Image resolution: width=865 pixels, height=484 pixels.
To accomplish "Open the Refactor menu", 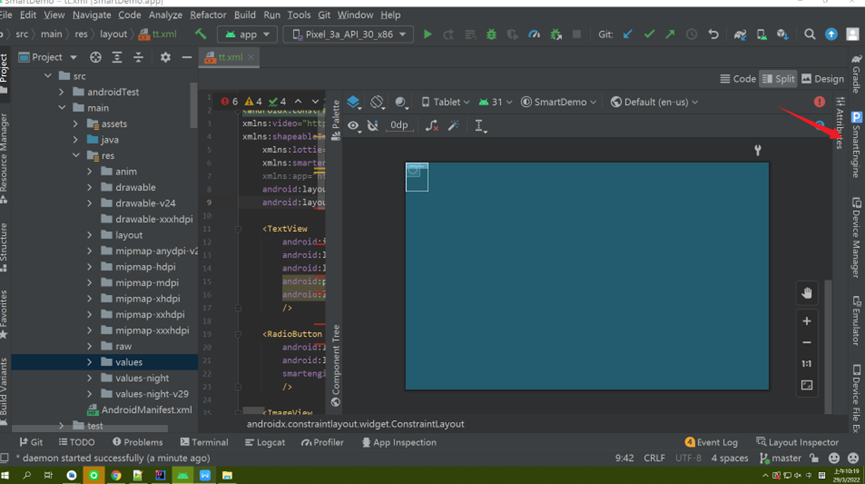I will [x=208, y=15].
